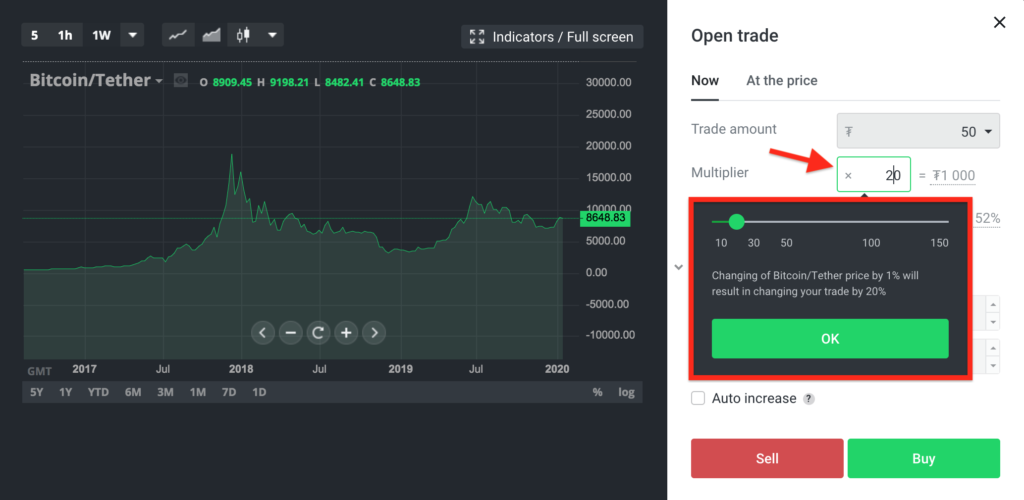Select the 5Y date range
This screenshot has width=1024, height=500.
(x=37, y=392)
